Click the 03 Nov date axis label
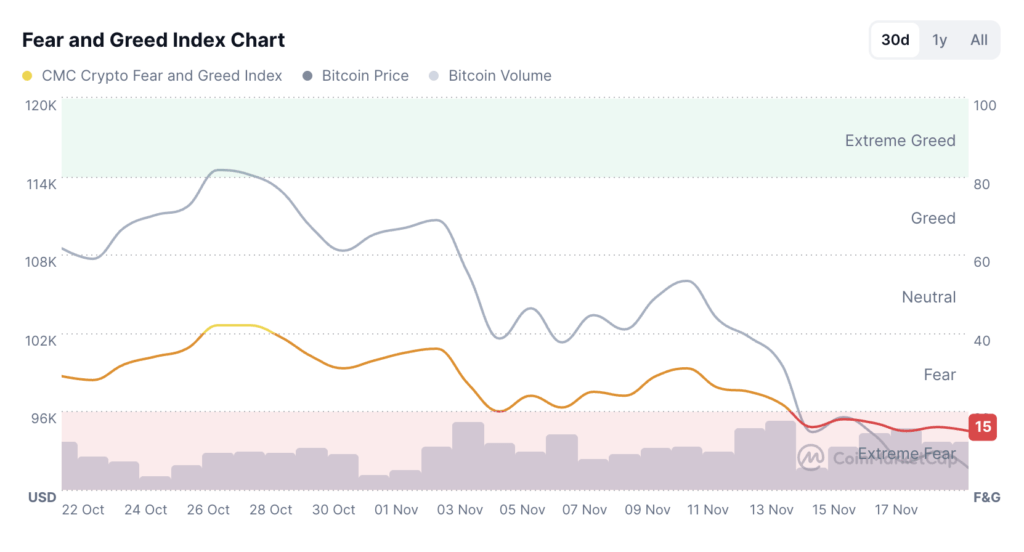Screen dimensions: 1024x552 (x=458, y=510)
